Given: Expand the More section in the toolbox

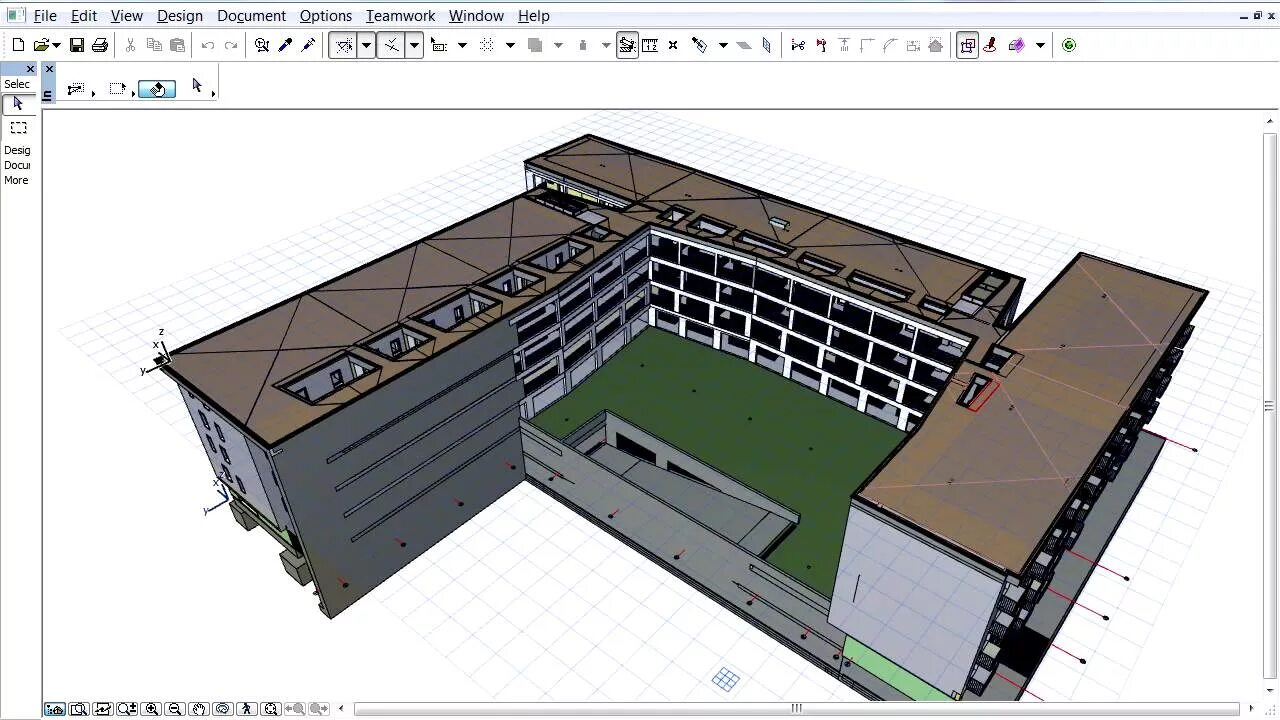Looking at the screenshot, I should [16, 180].
